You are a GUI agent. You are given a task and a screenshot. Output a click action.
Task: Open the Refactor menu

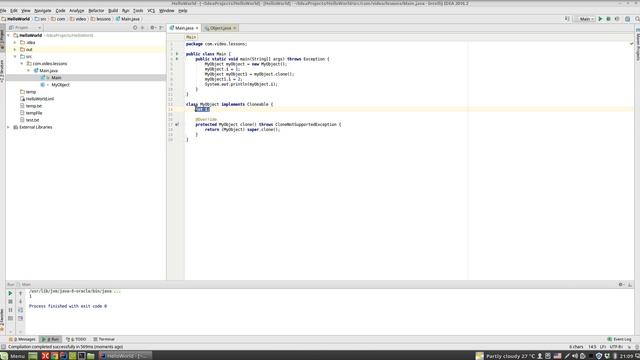pyautogui.click(x=96, y=11)
